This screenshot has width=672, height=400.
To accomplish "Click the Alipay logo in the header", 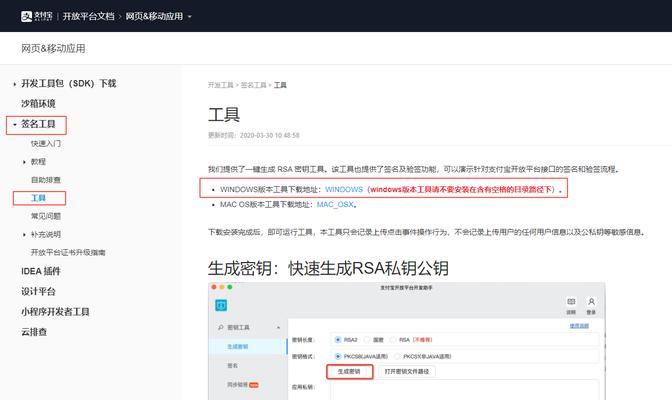I will pos(36,16).
